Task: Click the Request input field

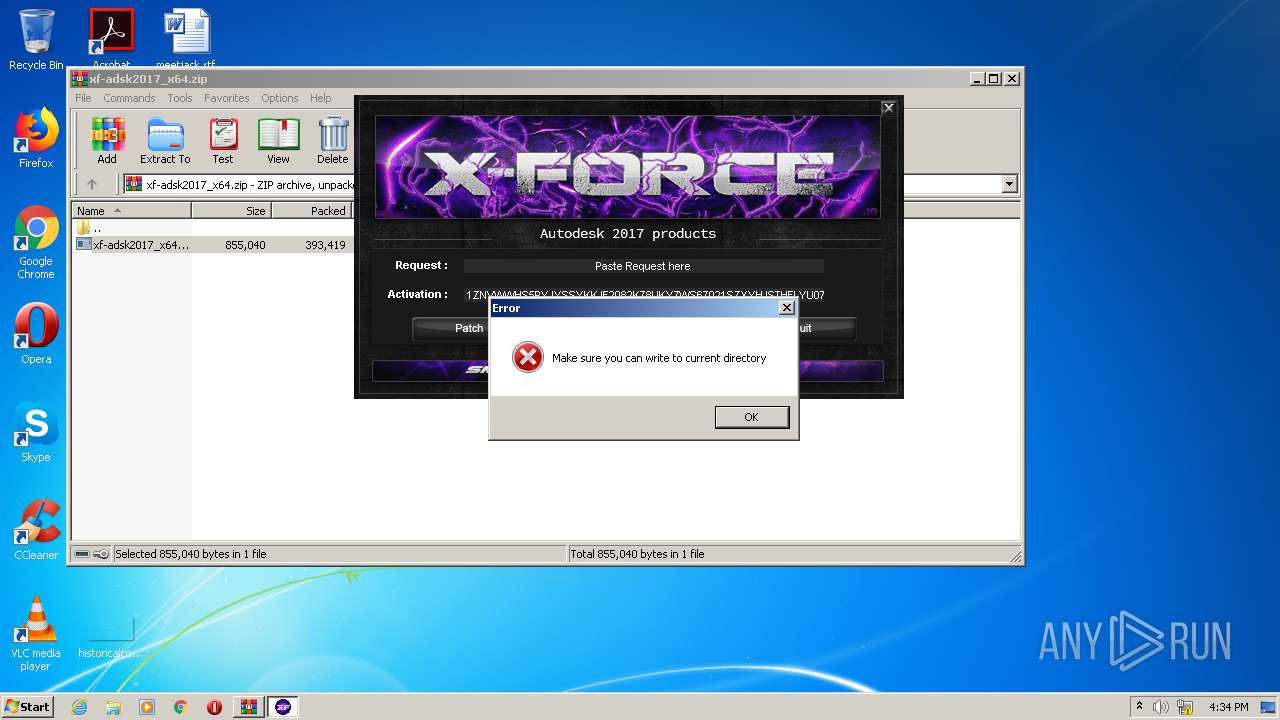Action: point(643,266)
